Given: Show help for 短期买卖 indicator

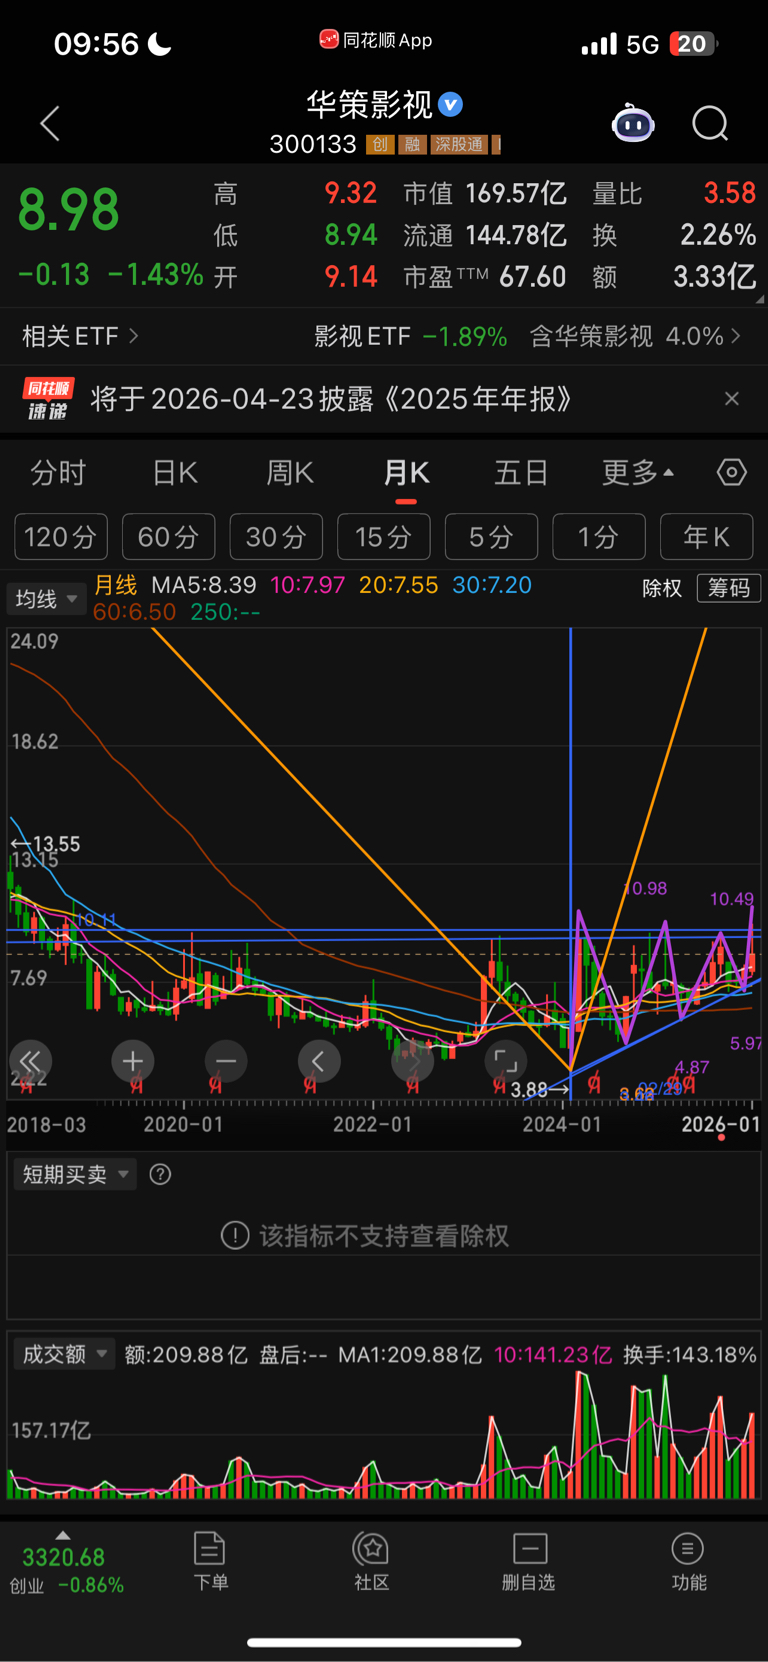Looking at the screenshot, I should point(160,1174).
